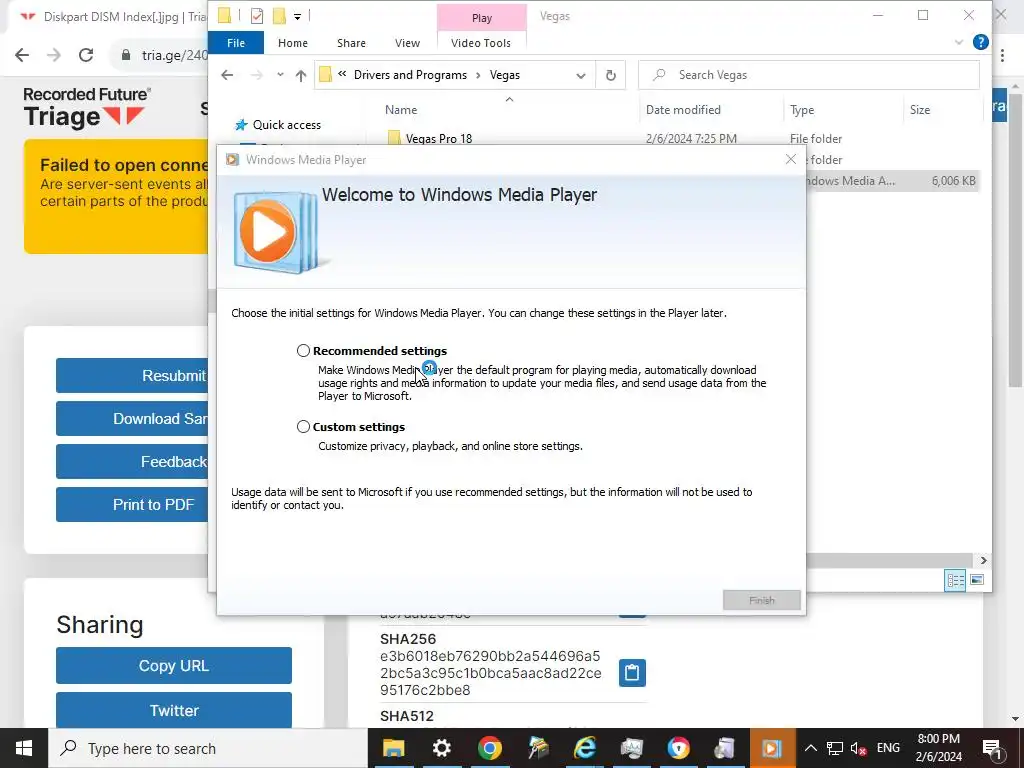Open Internet Explorer from the taskbar

click(584, 748)
